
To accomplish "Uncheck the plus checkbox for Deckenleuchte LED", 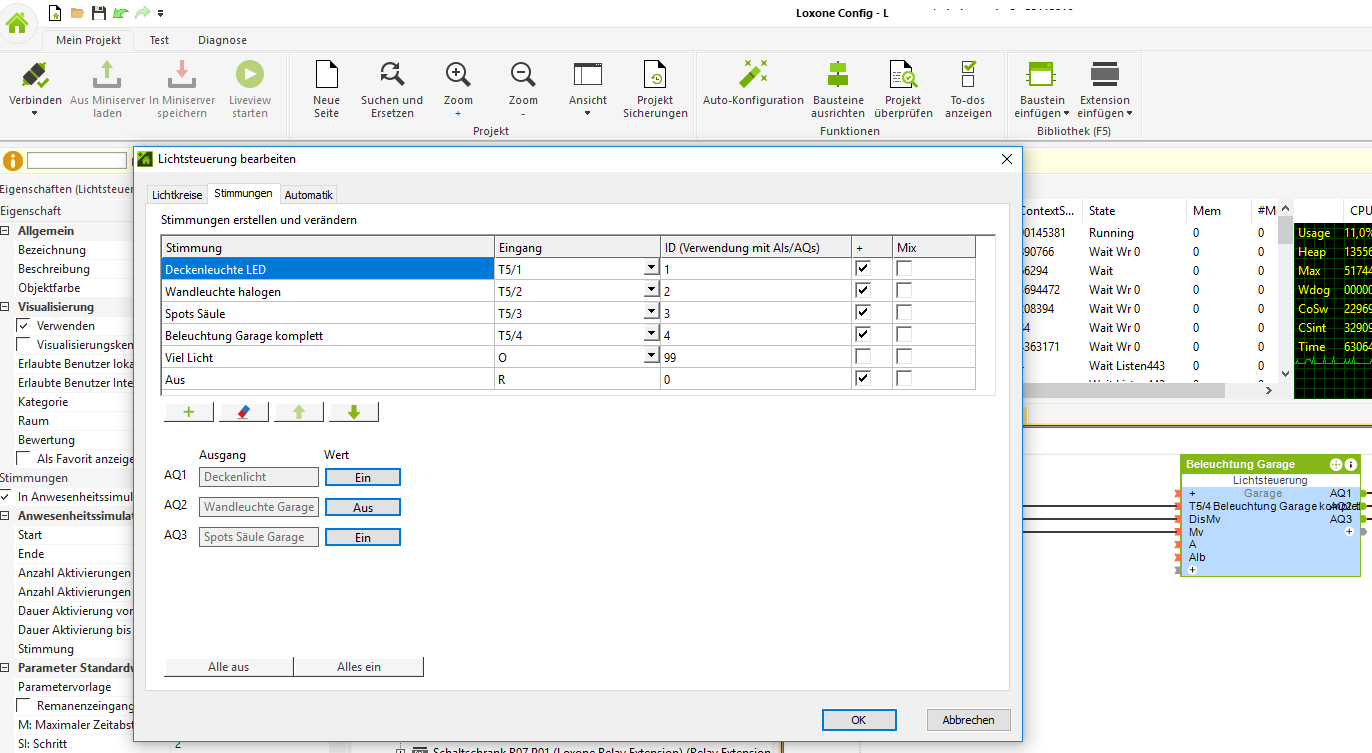I will (863, 269).
